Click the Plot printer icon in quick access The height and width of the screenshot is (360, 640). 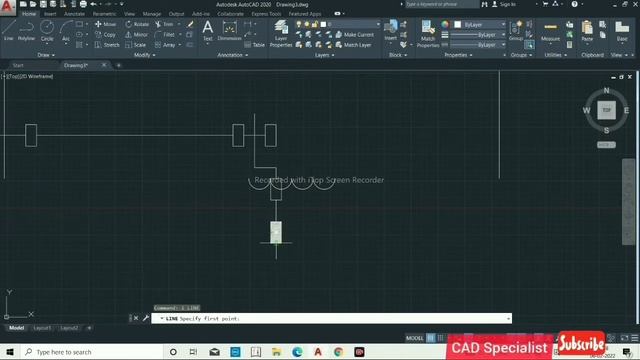(83, 4)
